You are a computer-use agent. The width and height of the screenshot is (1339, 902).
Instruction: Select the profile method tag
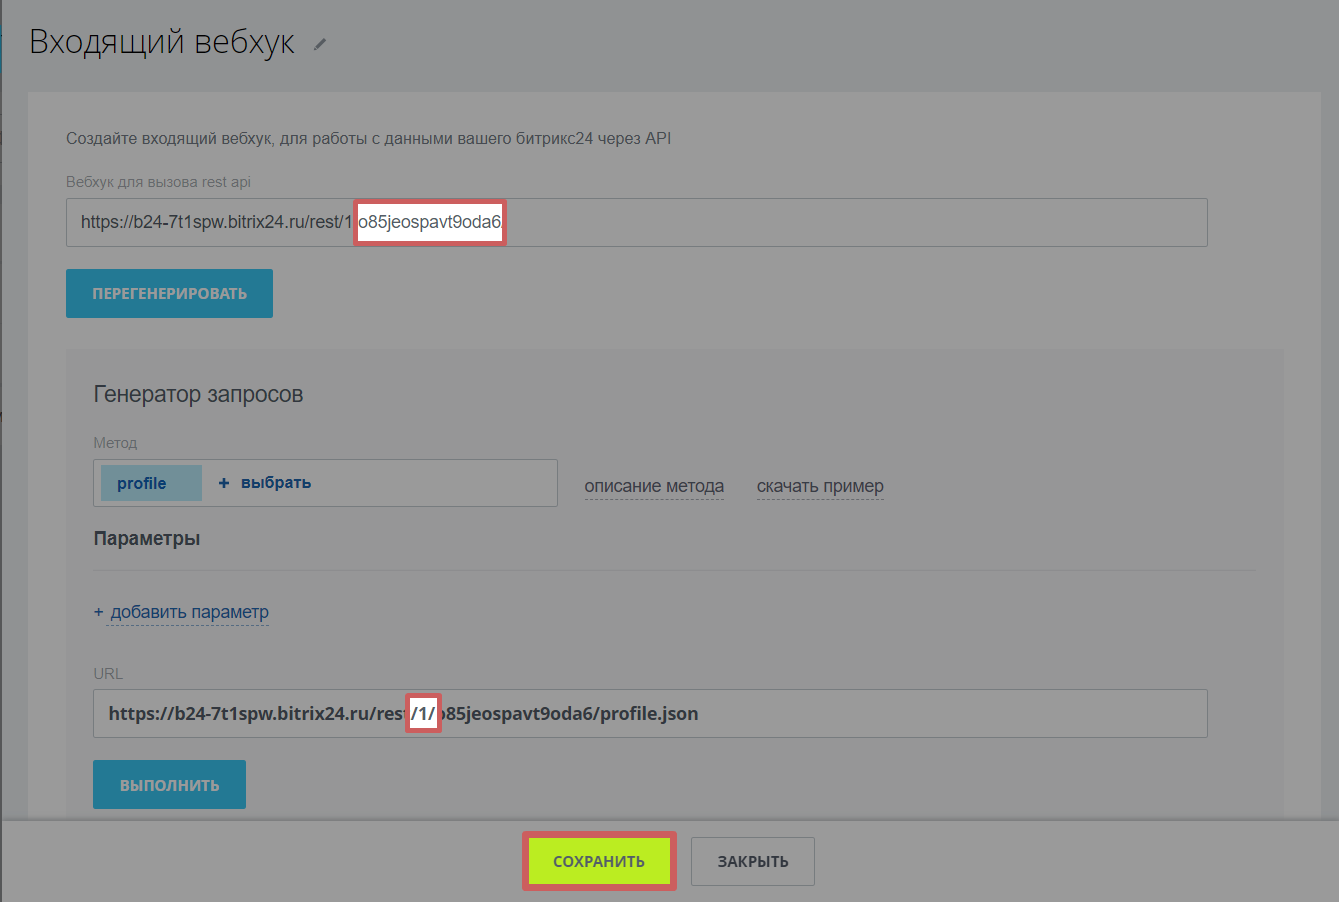142,483
